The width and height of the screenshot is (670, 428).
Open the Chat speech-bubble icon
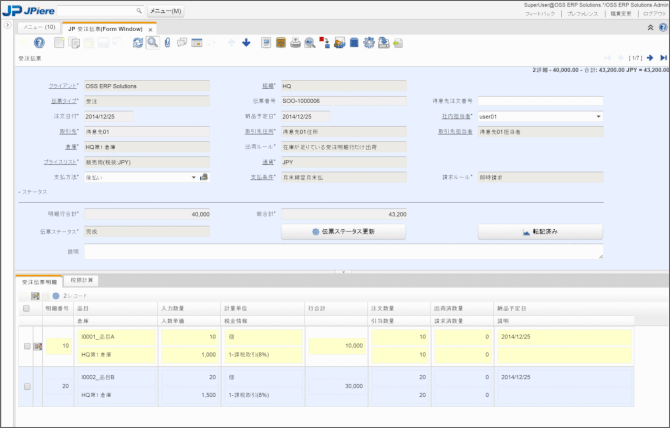pyautogui.click(x=182, y=43)
